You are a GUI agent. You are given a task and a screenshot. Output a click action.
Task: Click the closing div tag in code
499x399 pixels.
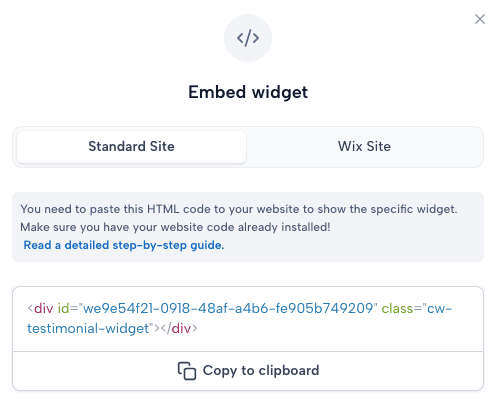coord(179,329)
